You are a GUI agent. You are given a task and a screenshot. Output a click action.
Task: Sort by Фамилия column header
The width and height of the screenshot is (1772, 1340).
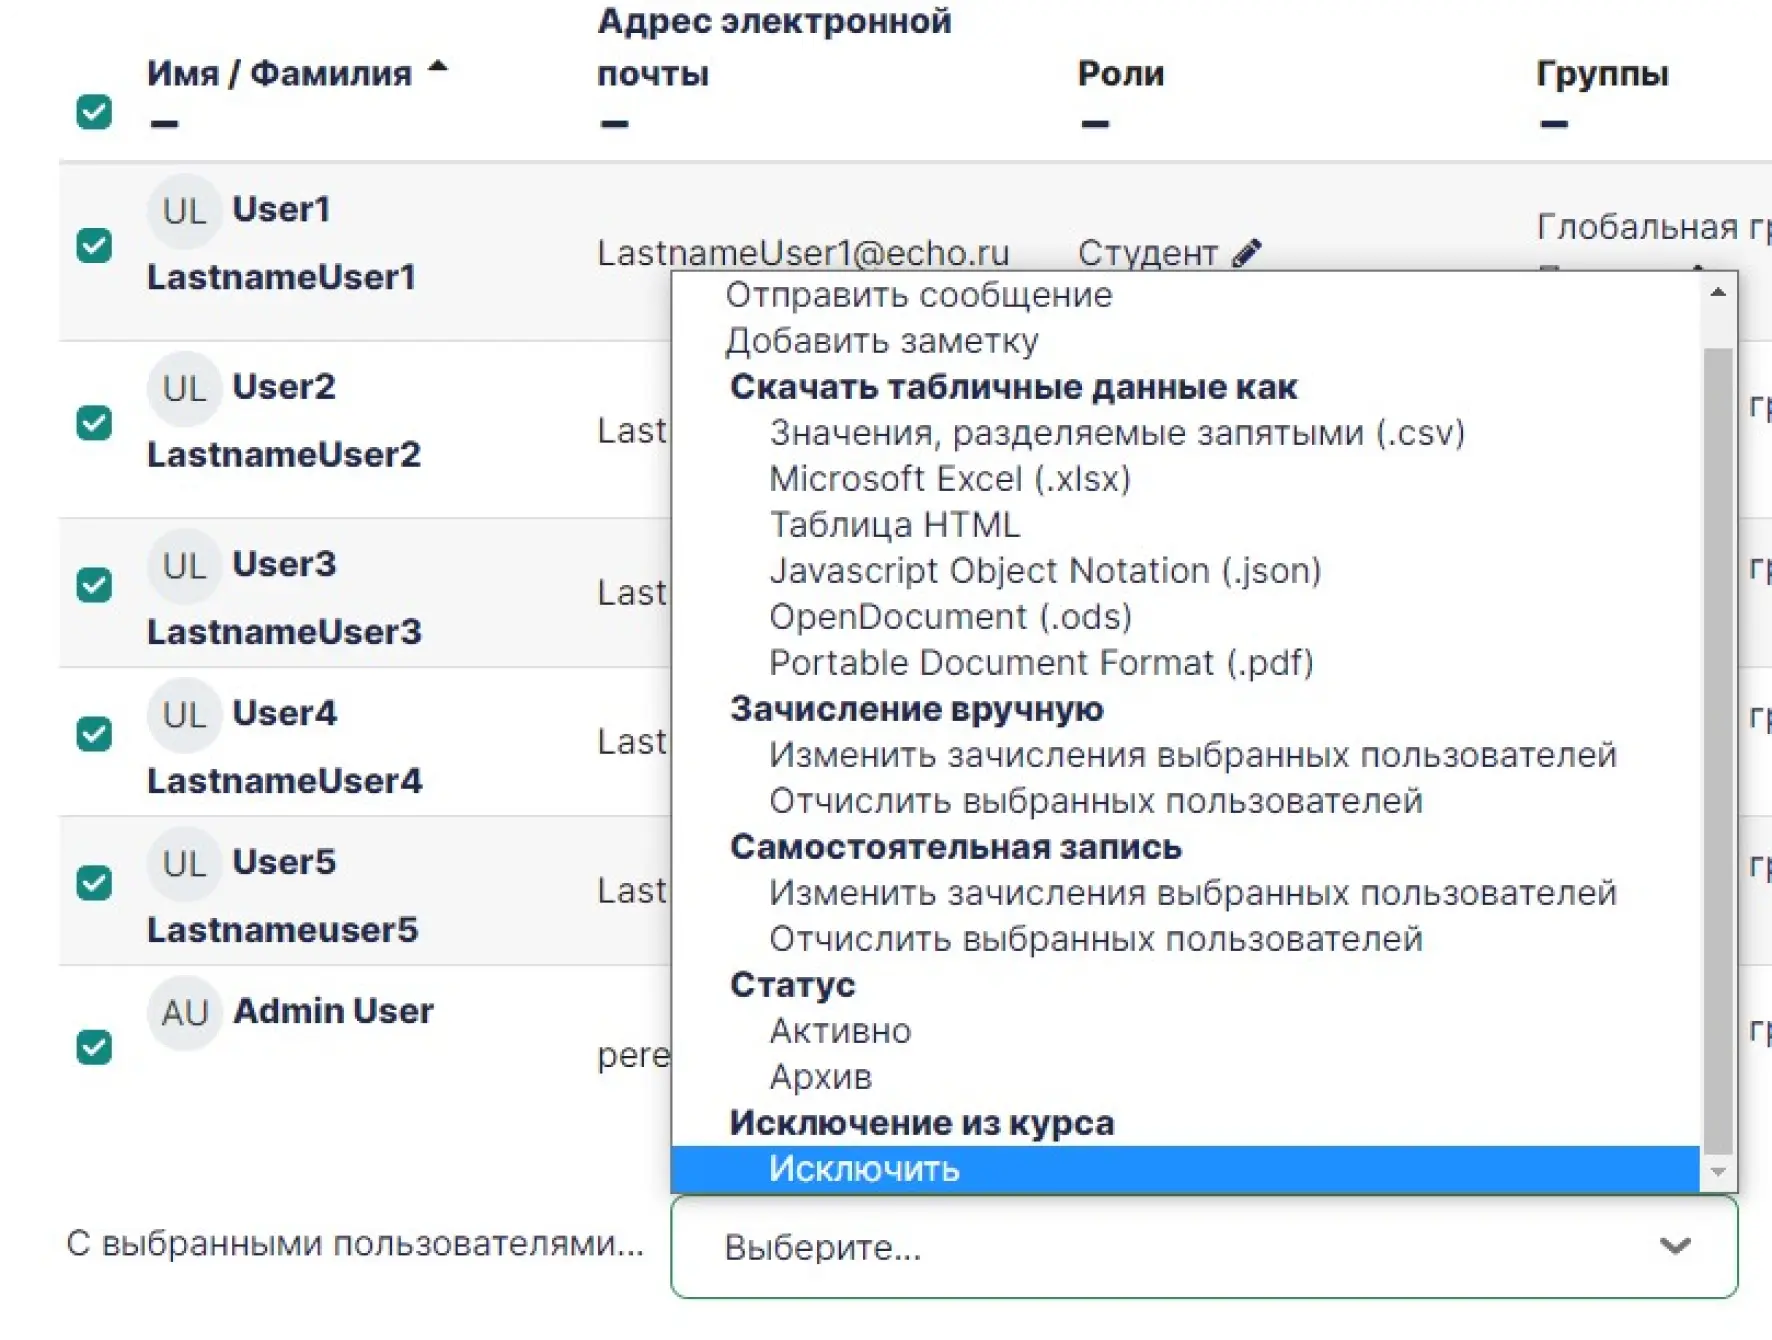click(x=331, y=73)
